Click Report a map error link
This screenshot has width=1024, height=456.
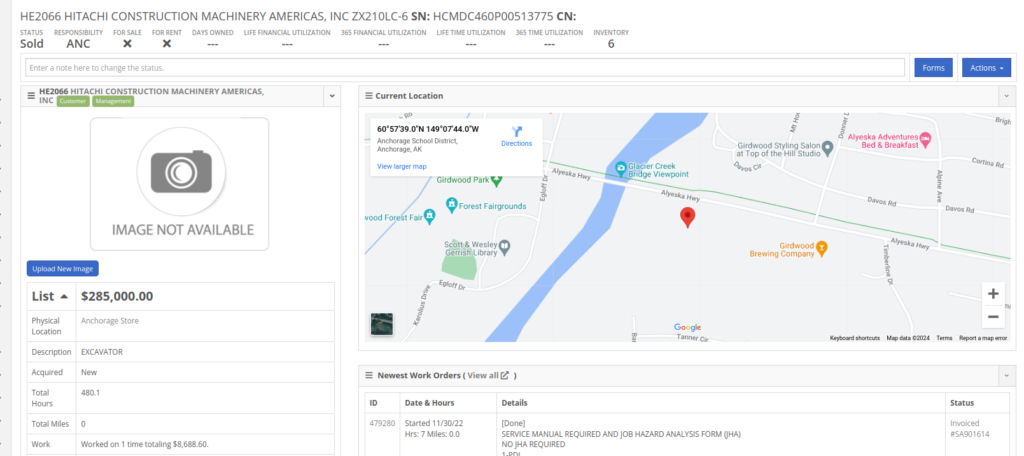[983, 338]
